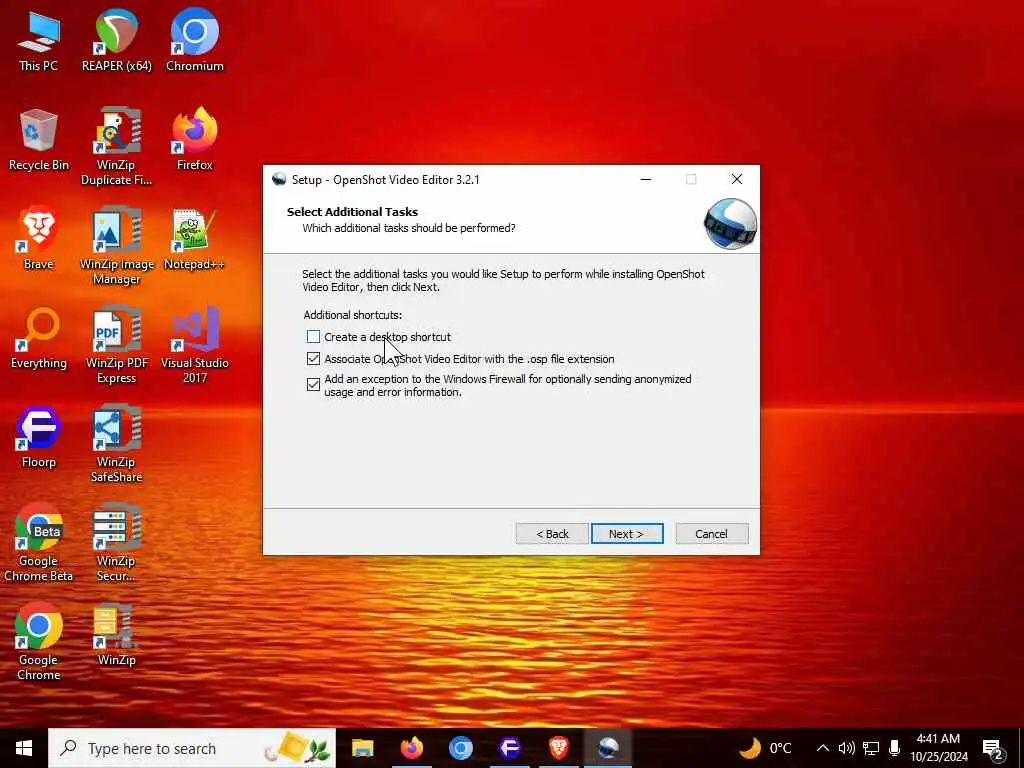Close the OpenShot Setup window
The image size is (1024, 768).
(737, 180)
